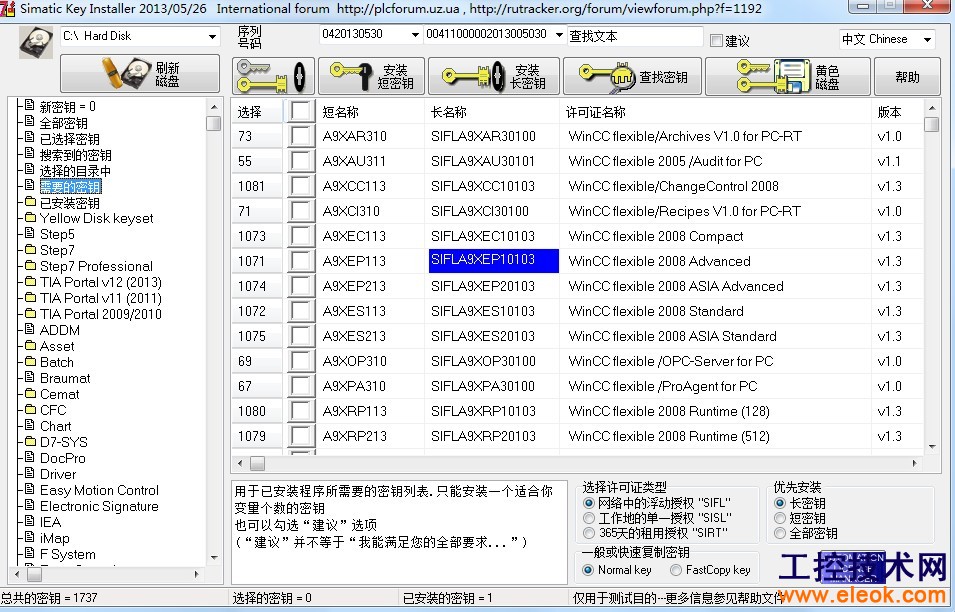Click the document icon next to Easy Motion Control
Viewport: 955px width, 612px height.
click(29, 489)
